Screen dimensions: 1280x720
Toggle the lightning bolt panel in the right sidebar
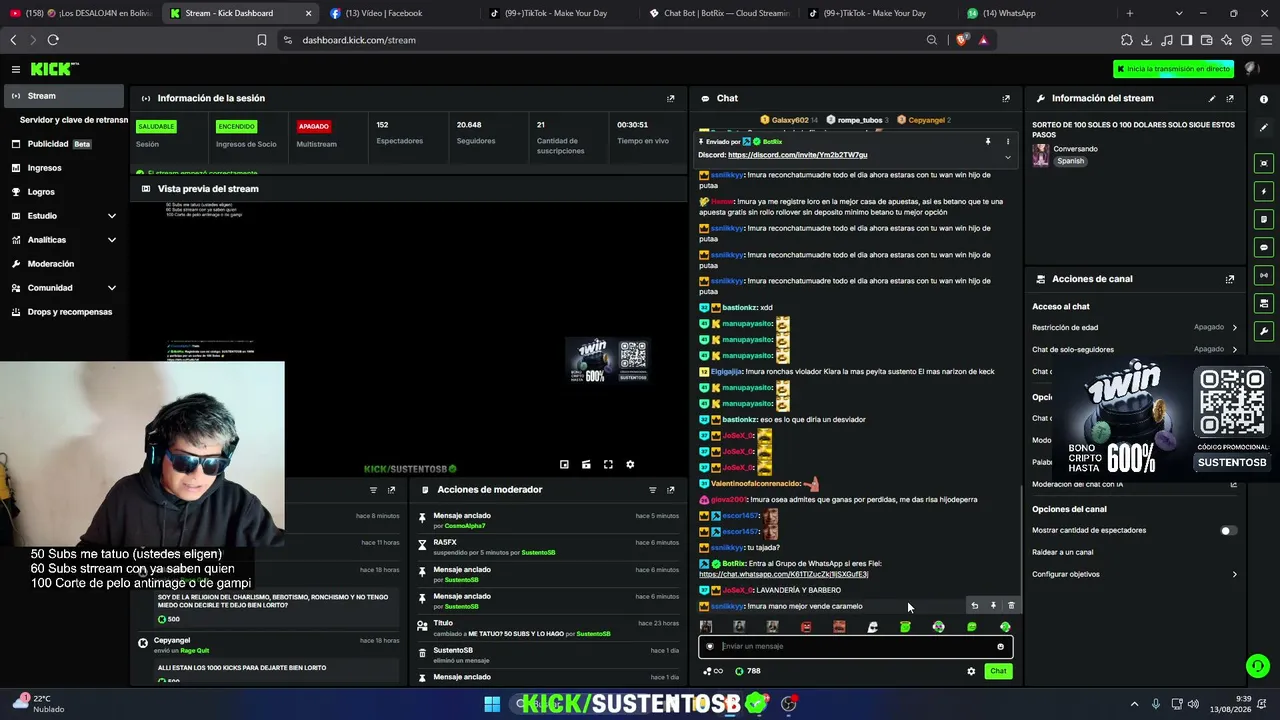(1264, 191)
